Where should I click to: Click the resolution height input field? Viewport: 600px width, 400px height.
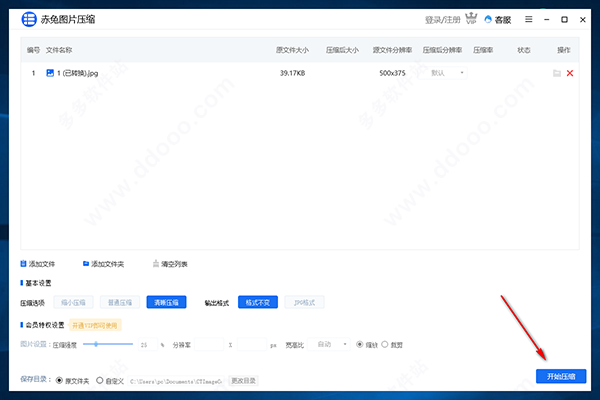click(252, 344)
